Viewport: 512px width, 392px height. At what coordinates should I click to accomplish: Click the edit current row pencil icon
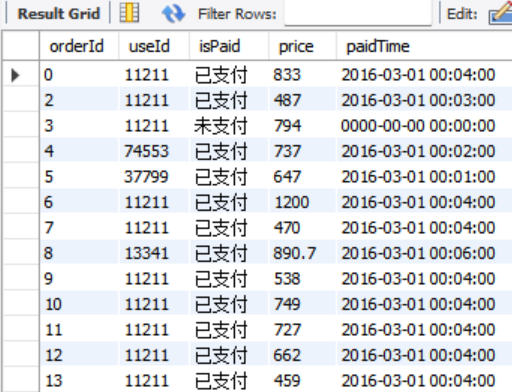point(500,13)
